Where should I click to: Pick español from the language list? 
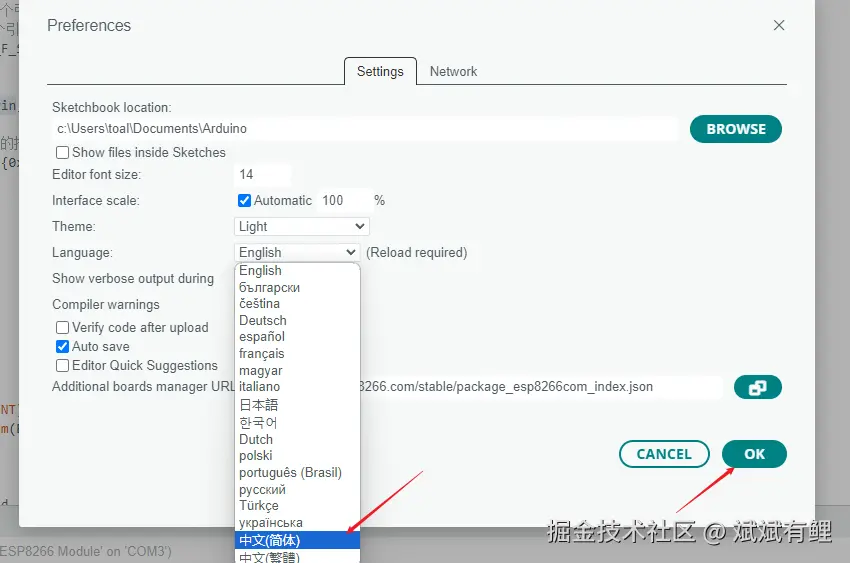(x=298, y=337)
